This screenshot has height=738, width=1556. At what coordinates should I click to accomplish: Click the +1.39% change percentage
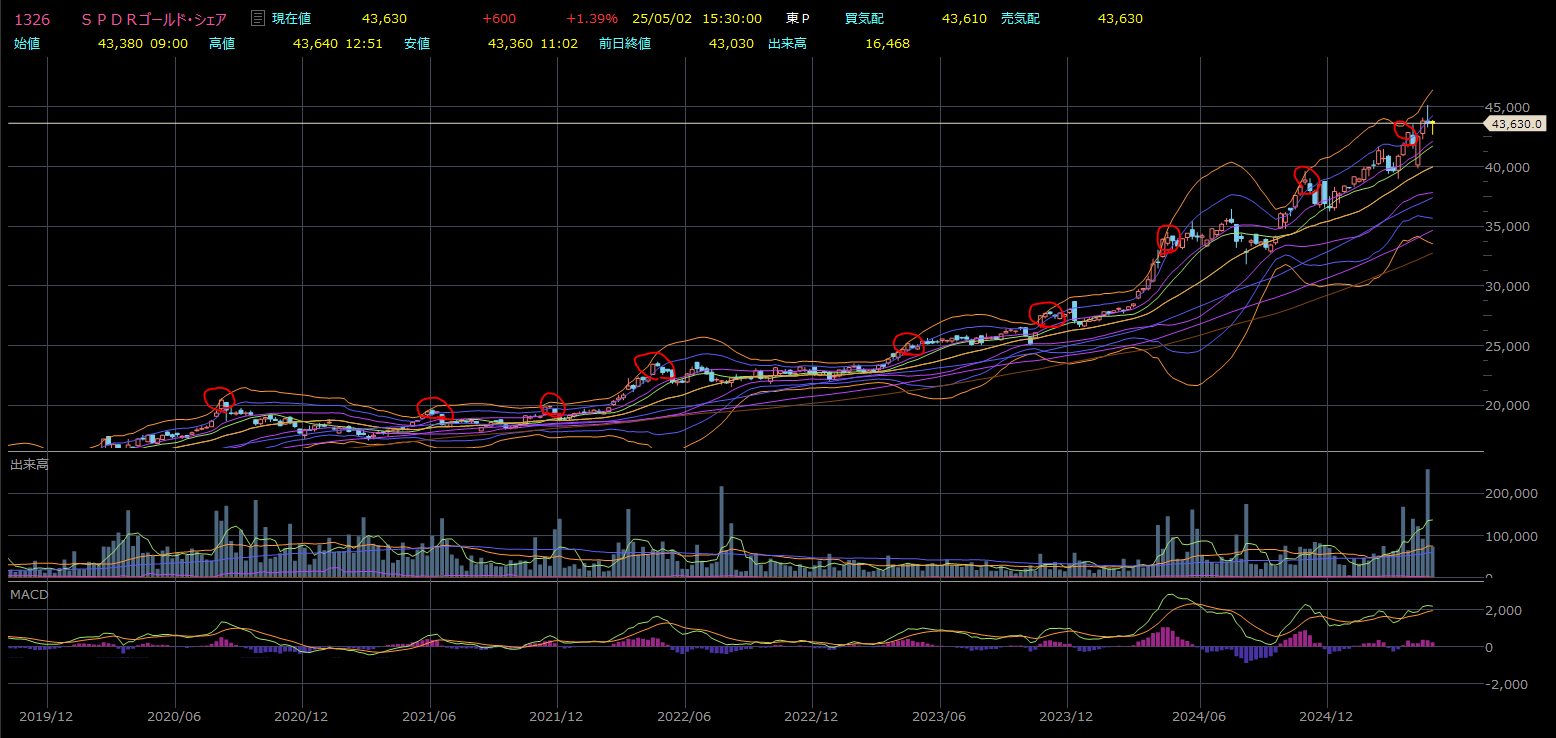[x=592, y=19]
